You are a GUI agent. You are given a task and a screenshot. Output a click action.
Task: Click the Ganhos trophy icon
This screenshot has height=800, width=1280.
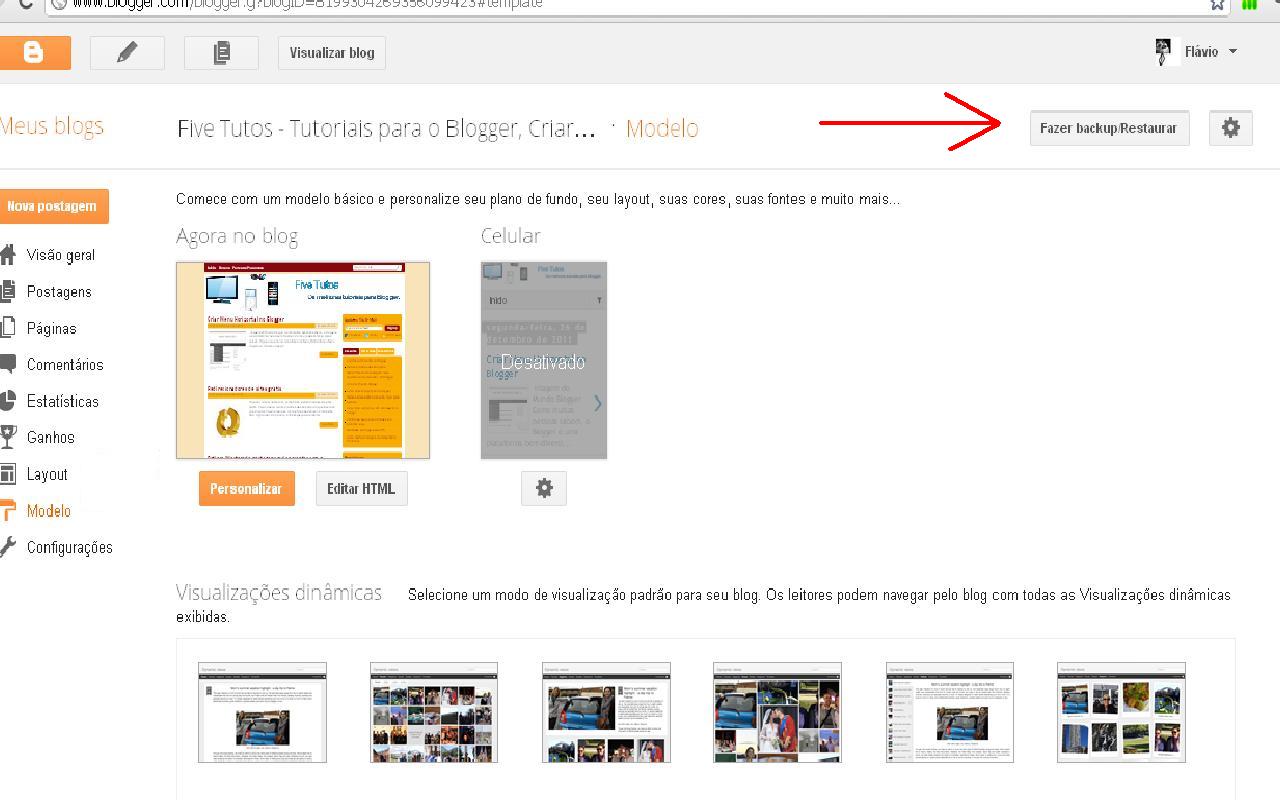point(8,437)
